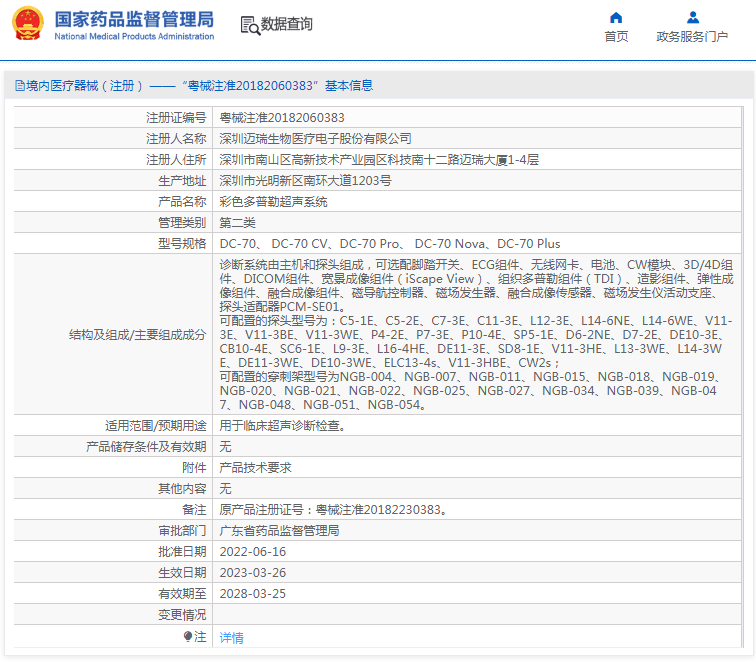Click the 其他内容 label
The height and width of the screenshot is (662, 756).
point(182,488)
